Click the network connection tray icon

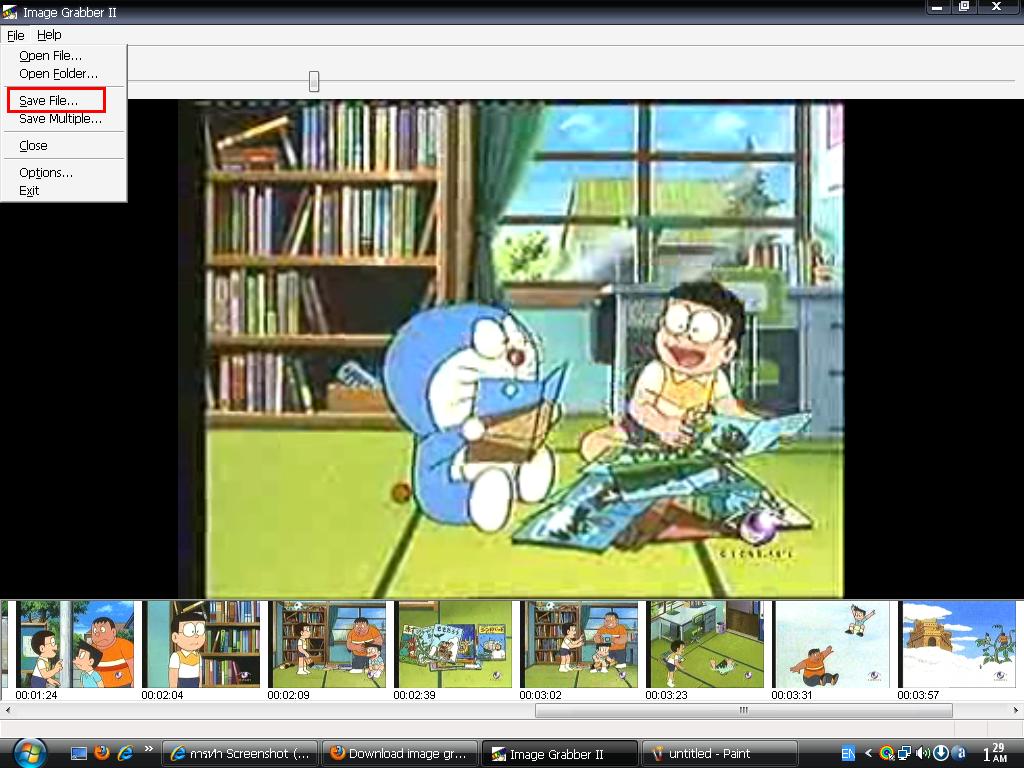coord(904,753)
